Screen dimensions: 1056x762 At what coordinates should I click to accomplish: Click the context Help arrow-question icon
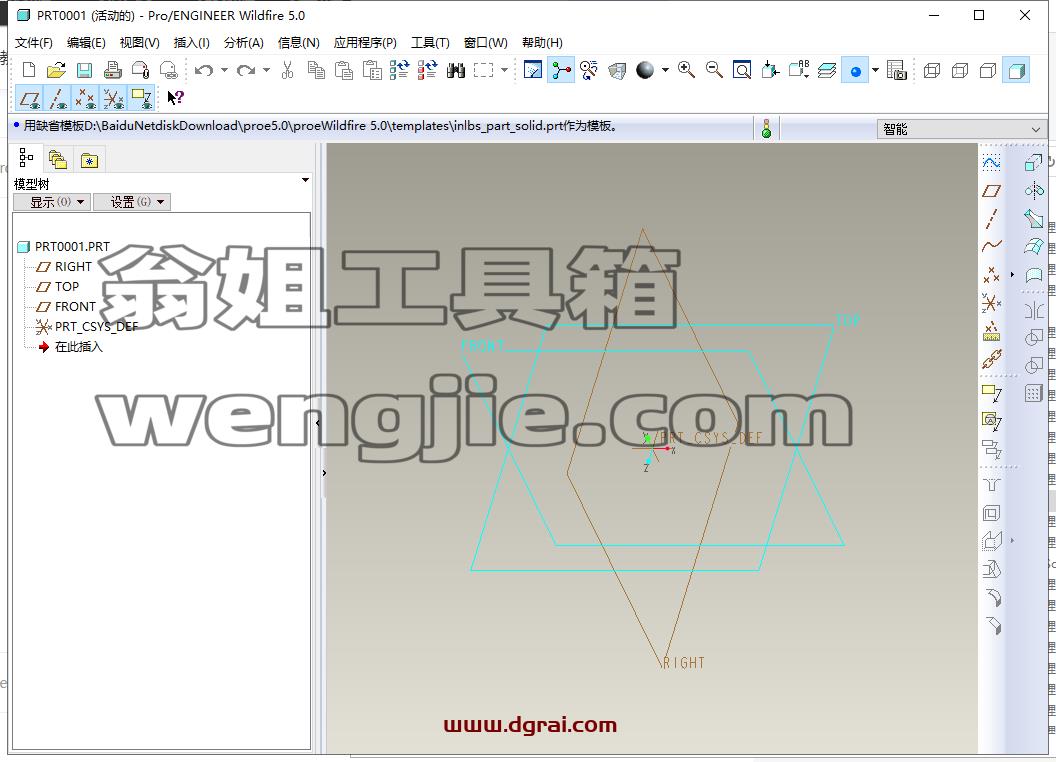tap(175, 98)
